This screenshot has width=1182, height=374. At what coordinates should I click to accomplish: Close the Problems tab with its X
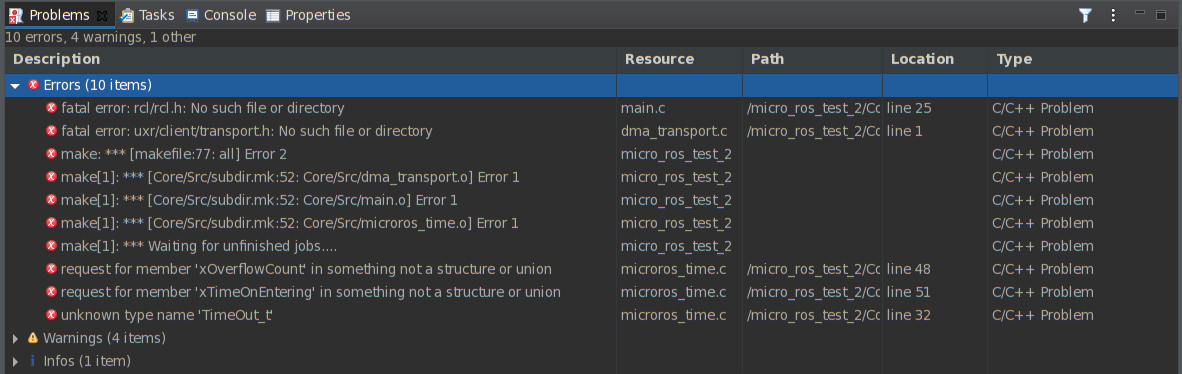(103, 15)
